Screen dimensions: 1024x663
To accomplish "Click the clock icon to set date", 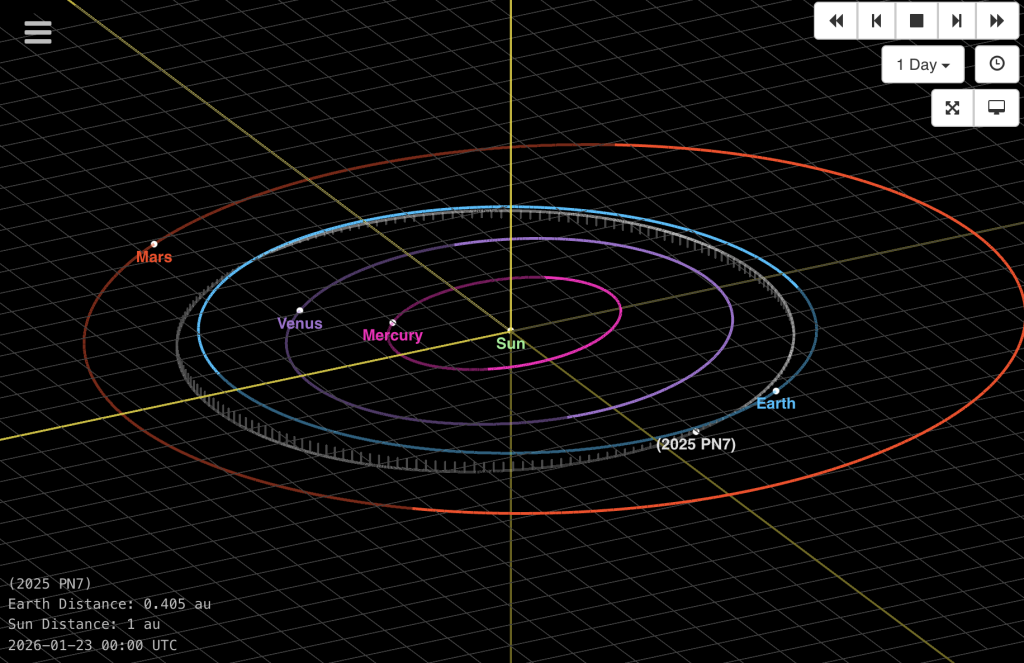I will coord(996,64).
